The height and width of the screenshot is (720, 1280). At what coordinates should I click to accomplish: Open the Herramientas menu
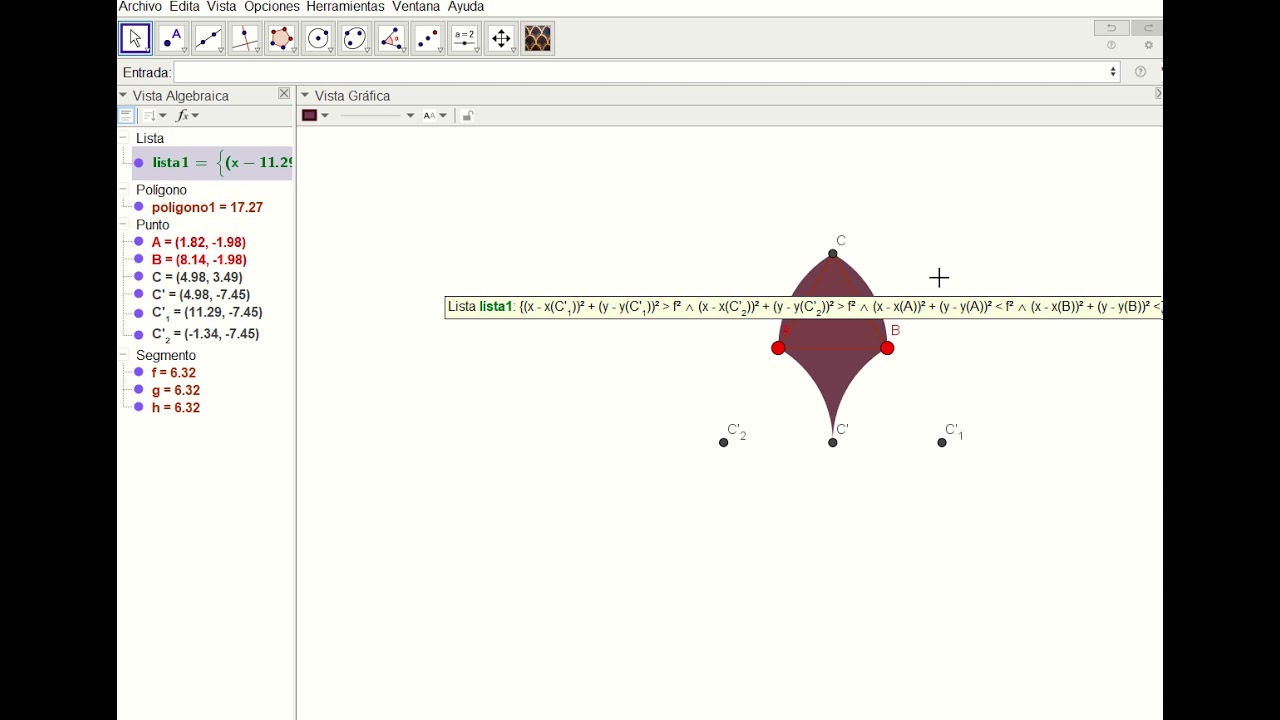tap(345, 7)
